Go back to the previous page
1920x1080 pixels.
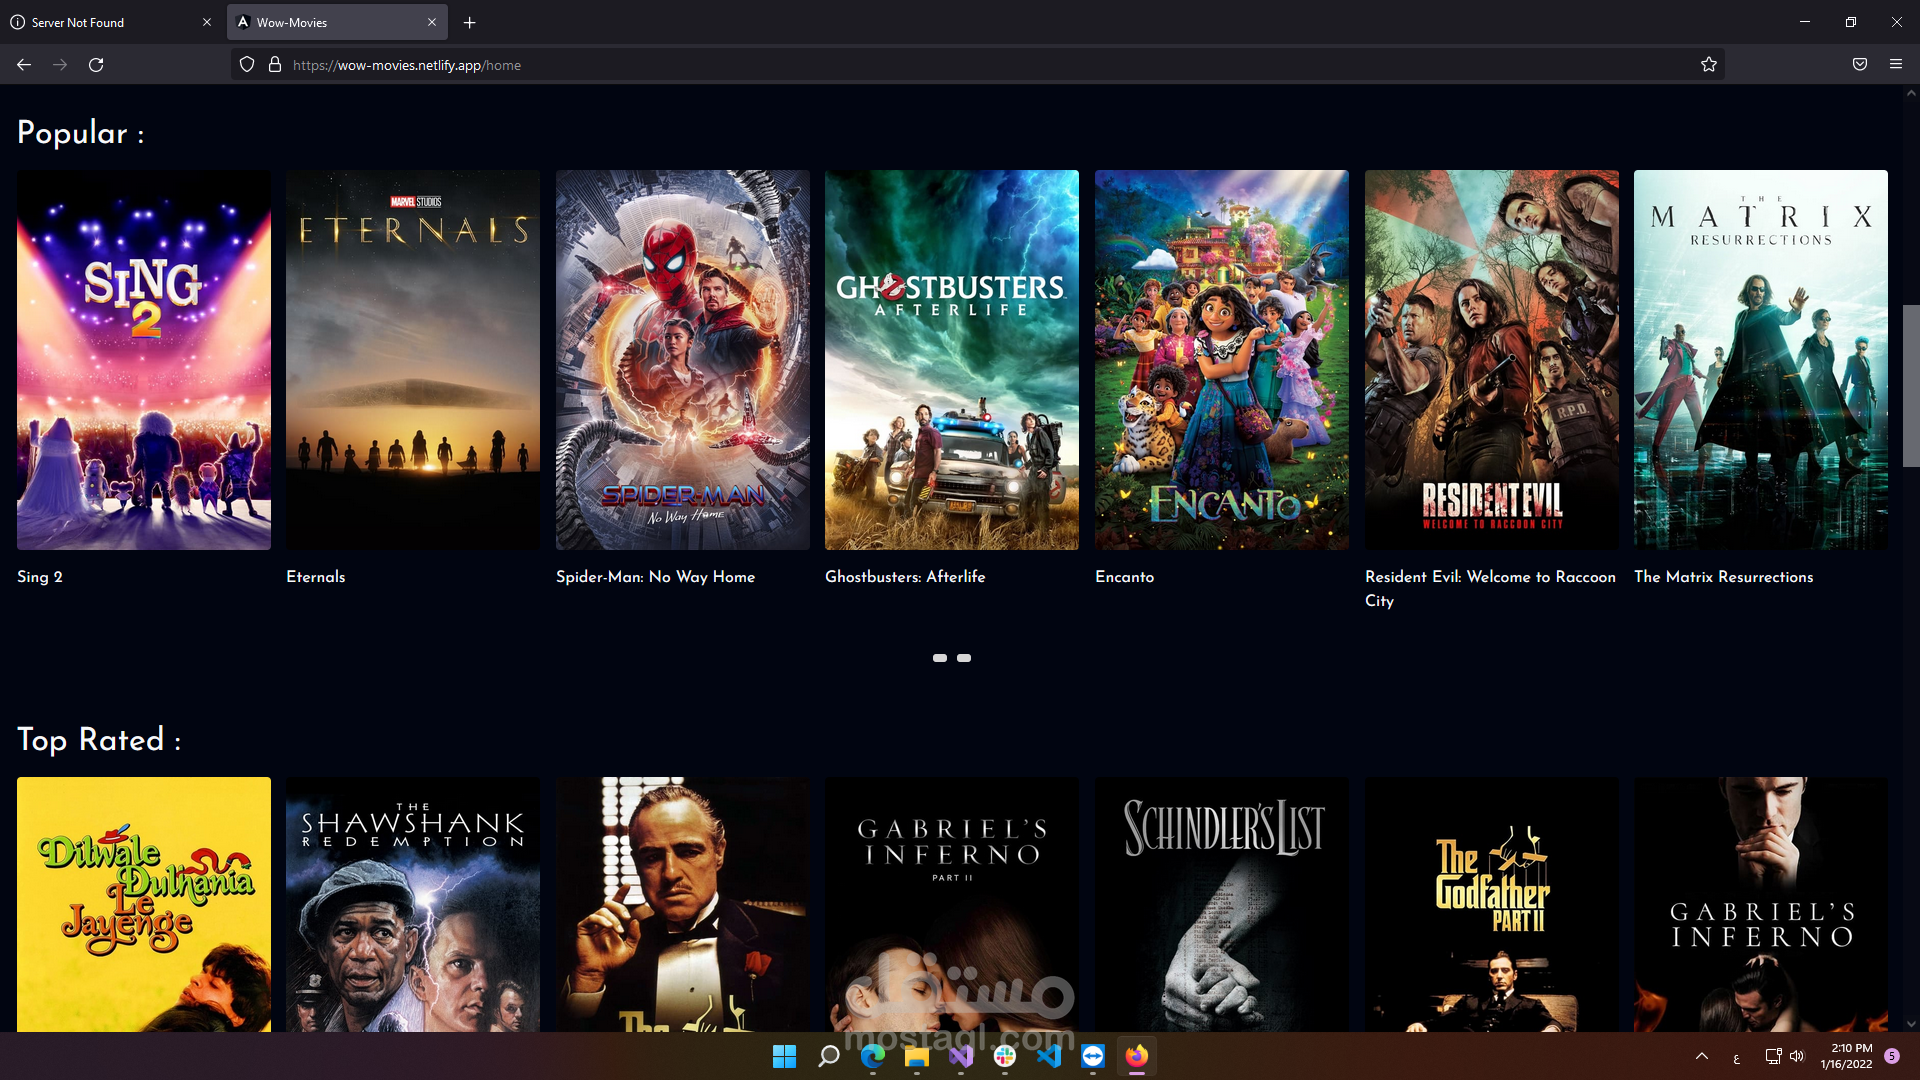(24, 65)
